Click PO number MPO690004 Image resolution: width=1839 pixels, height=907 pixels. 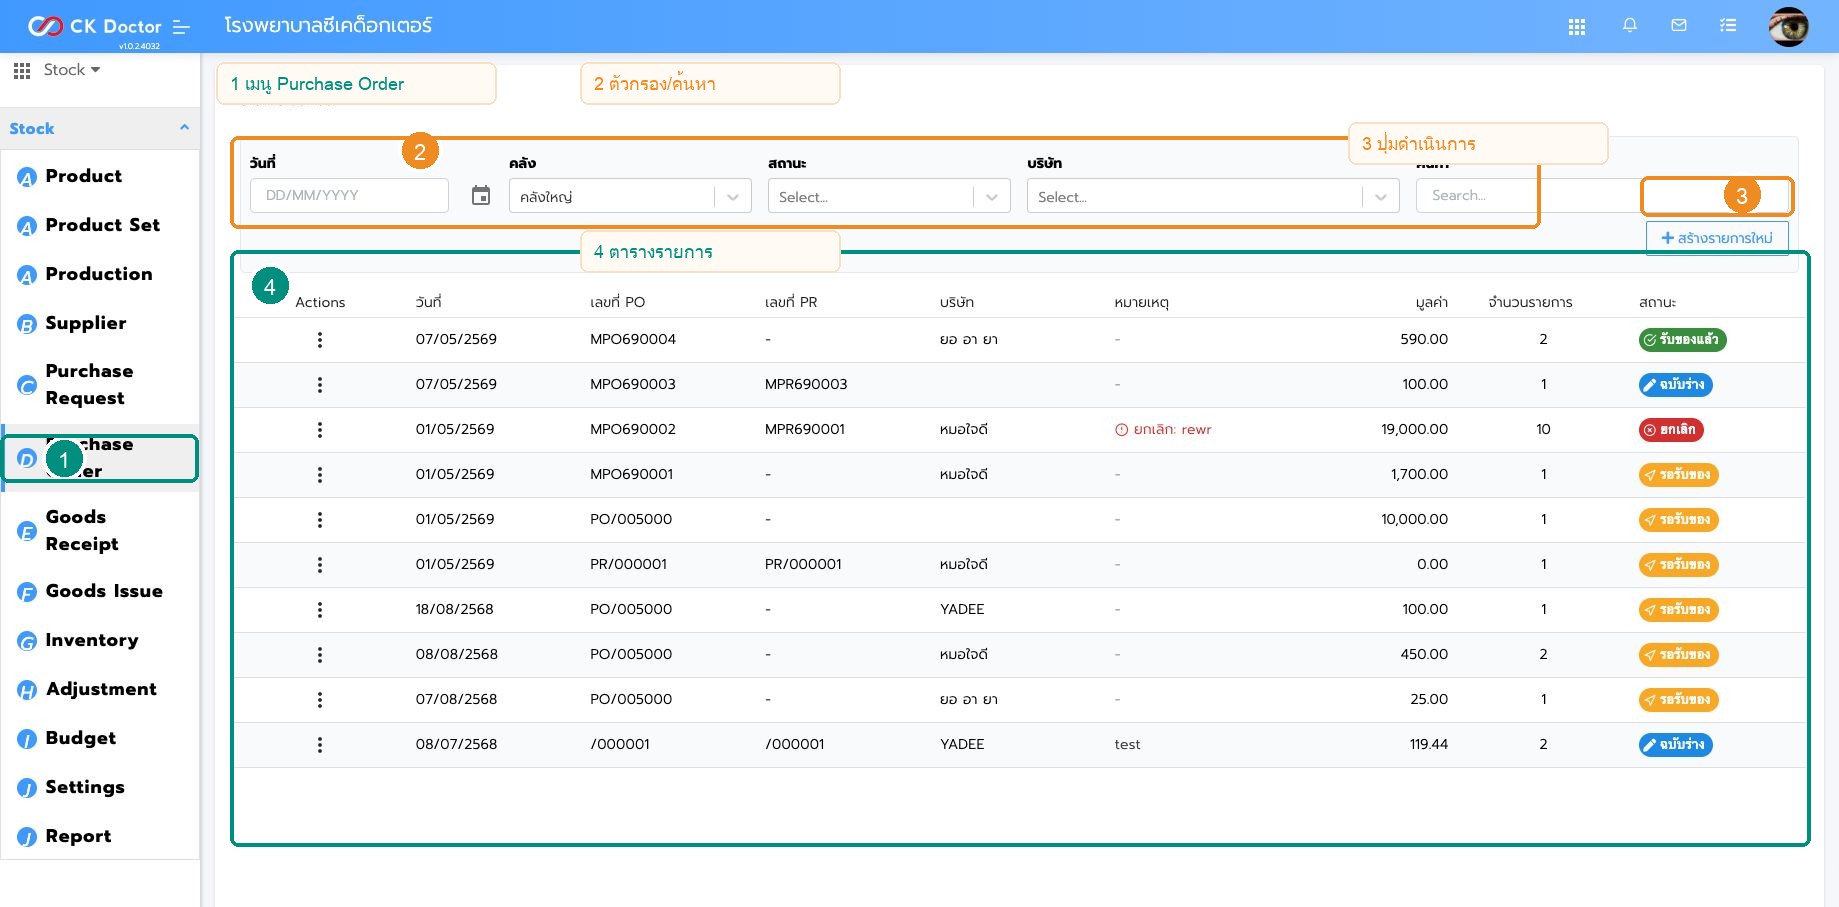(x=633, y=339)
